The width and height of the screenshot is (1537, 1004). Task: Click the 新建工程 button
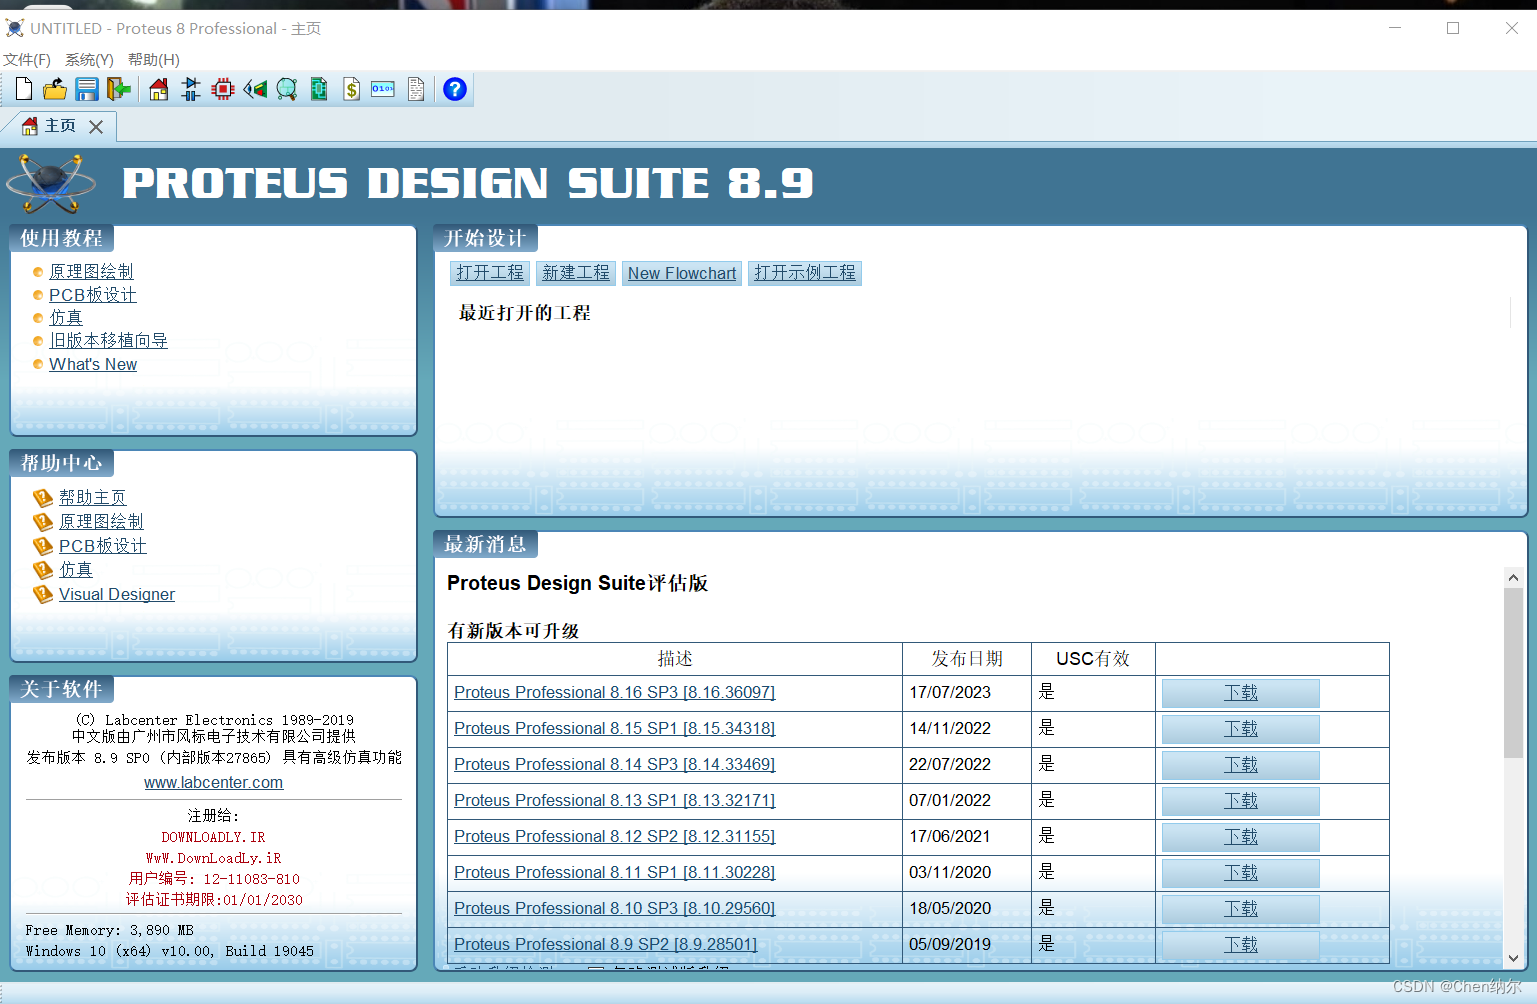click(576, 273)
